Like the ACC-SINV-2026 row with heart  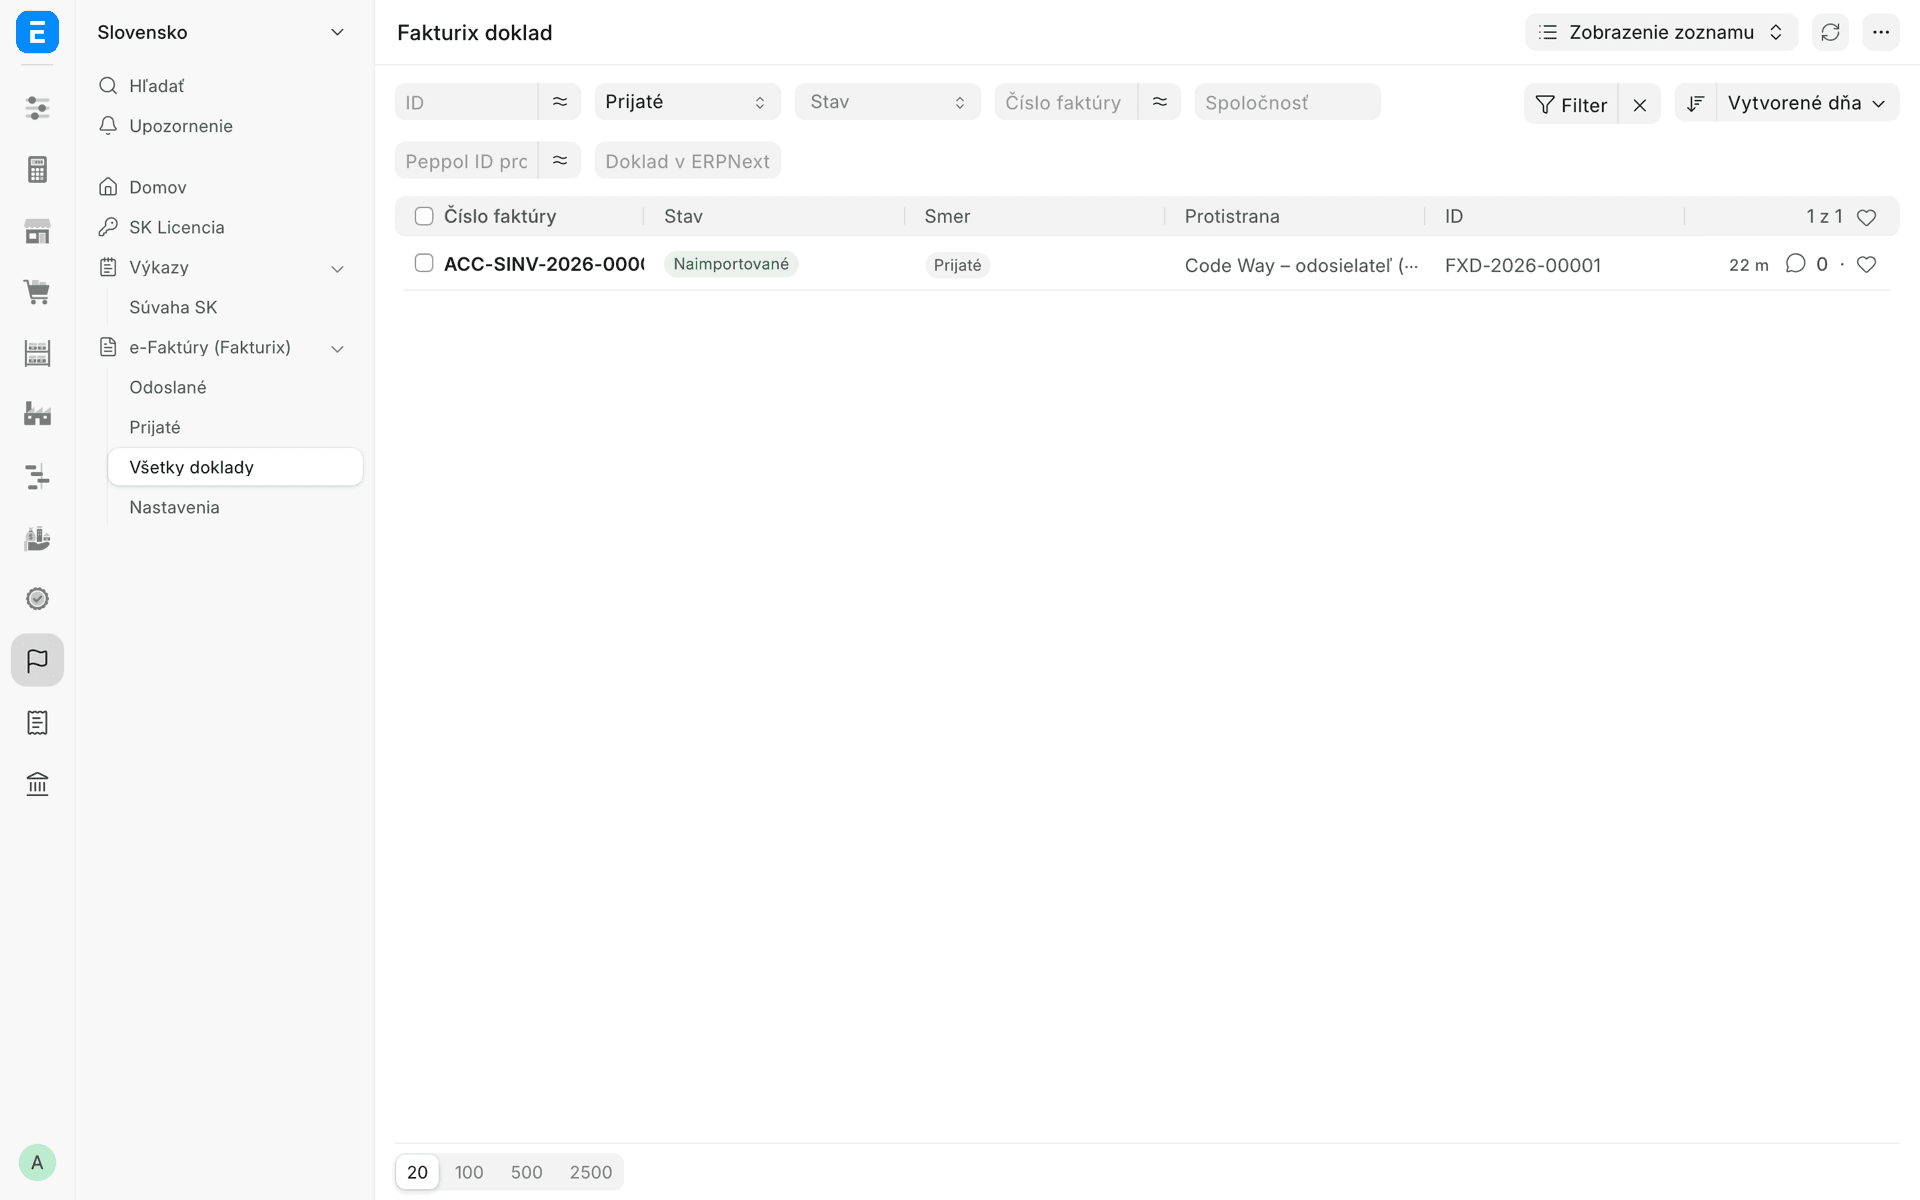[1866, 265]
